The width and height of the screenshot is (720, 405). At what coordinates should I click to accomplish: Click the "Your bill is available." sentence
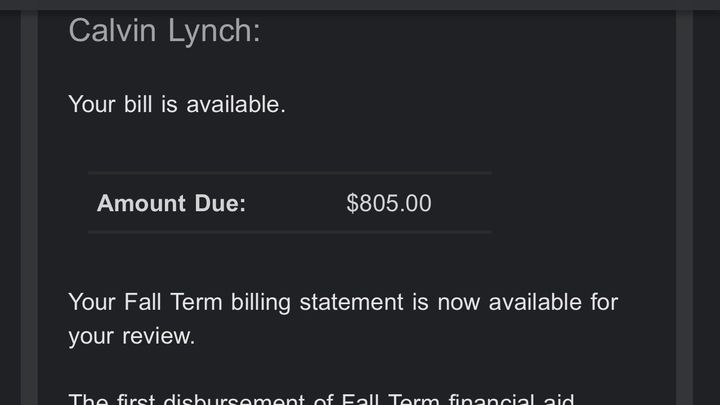[177, 104]
